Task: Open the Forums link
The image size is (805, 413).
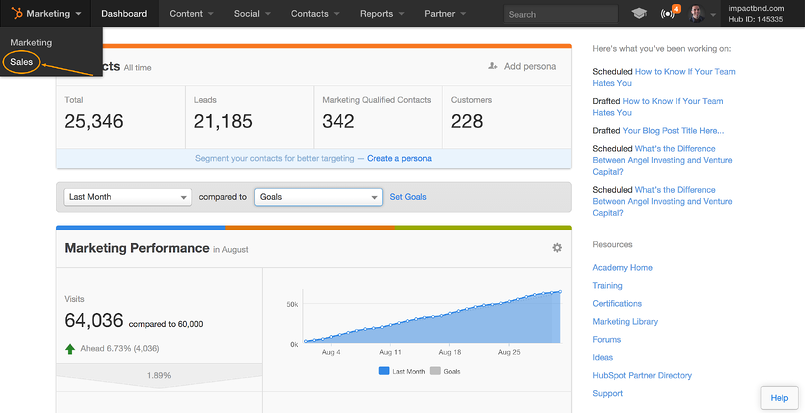Action: point(606,340)
